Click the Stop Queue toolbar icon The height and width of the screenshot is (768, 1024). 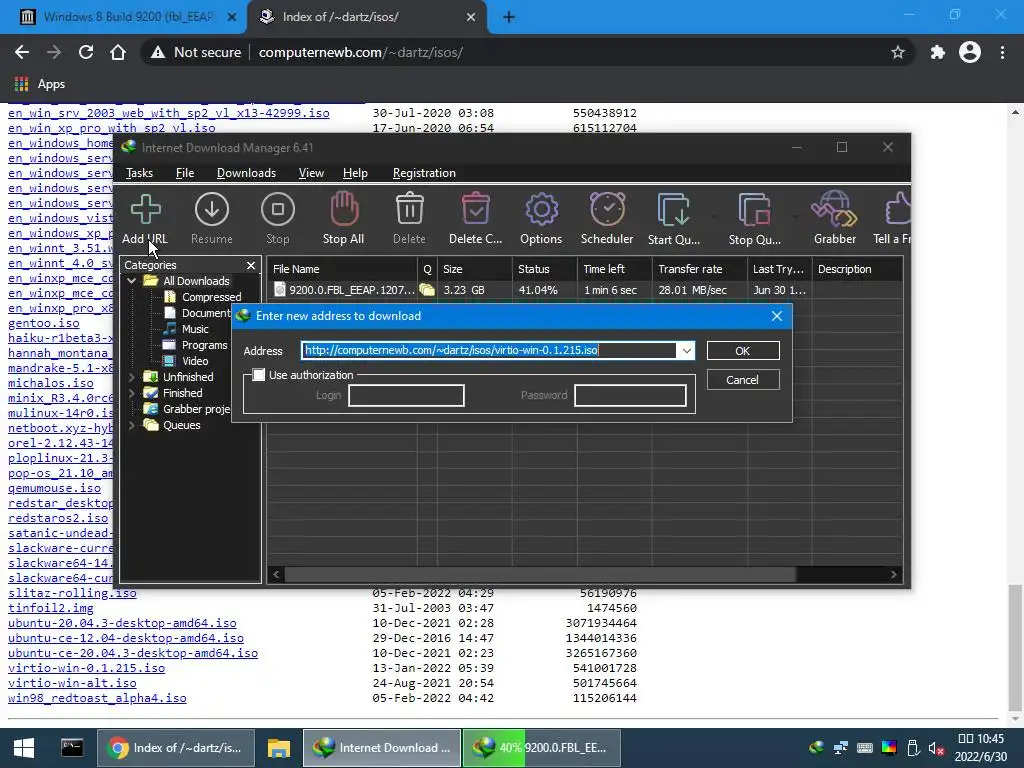[x=754, y=210]
